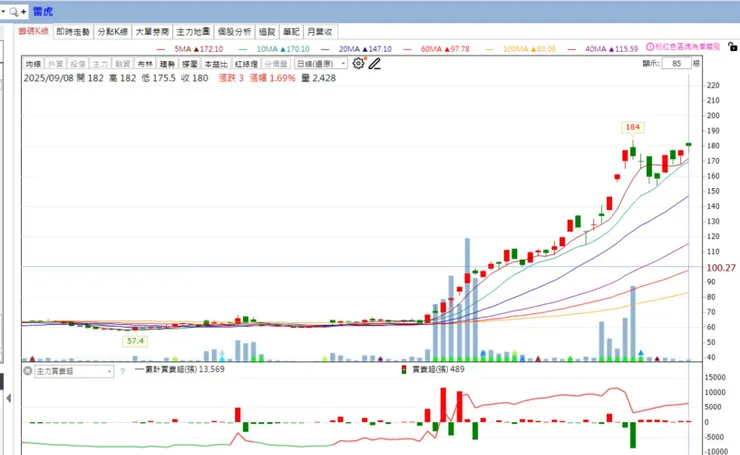Toggle the 擇星 overlay
The height and width of the screenshot is (455, 740).
pyautogui.click(x=190, y=64)
